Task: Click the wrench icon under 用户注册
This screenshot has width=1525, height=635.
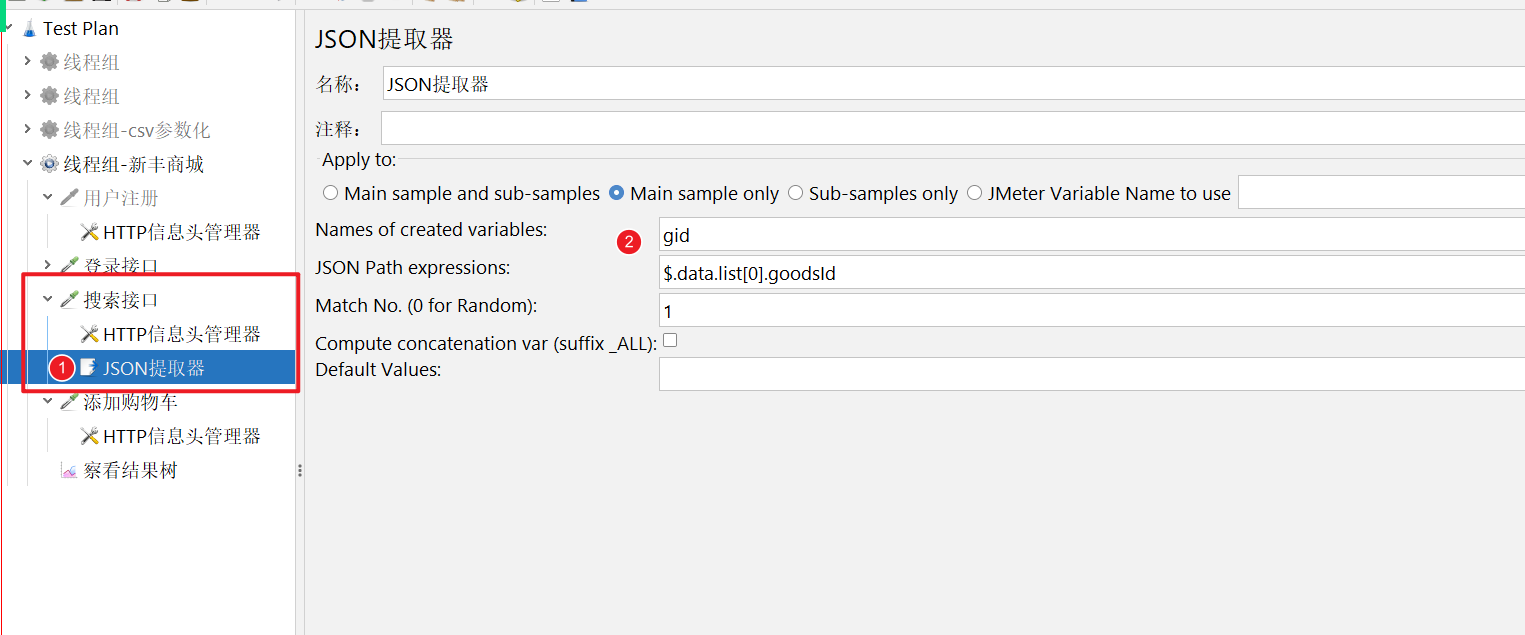Action: (89, 232)
